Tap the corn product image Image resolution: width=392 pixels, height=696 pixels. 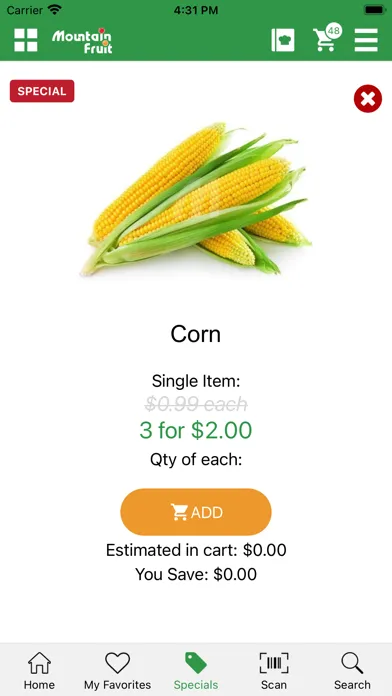tap(196, 198)
